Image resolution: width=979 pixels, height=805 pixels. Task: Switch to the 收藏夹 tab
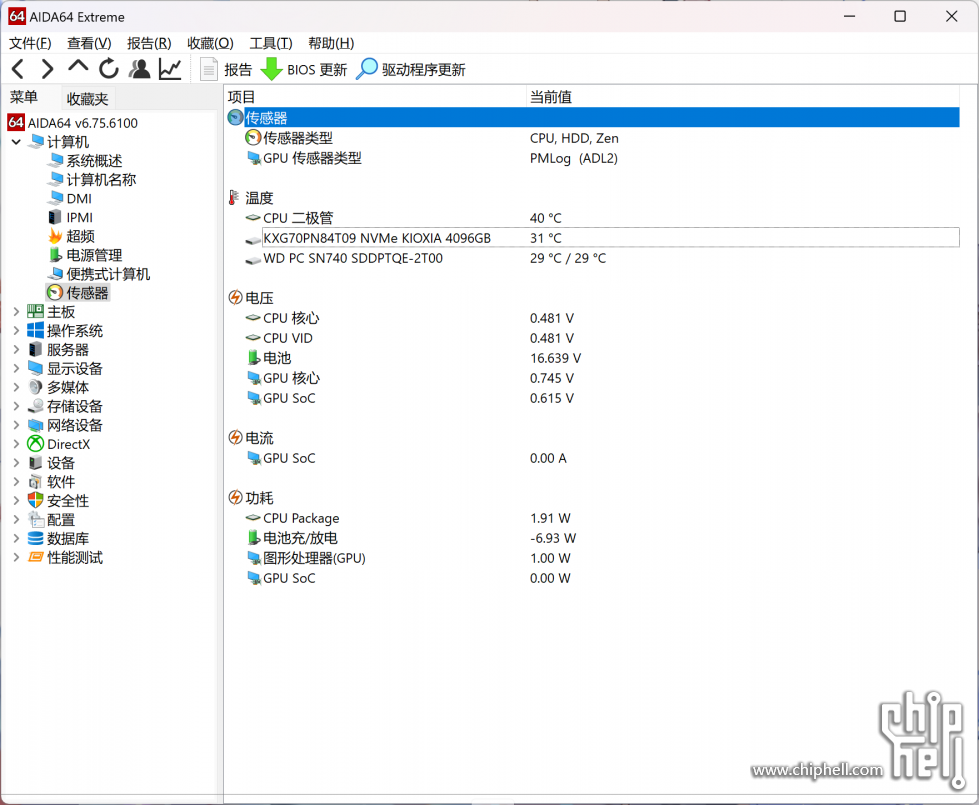pos(87,99)
